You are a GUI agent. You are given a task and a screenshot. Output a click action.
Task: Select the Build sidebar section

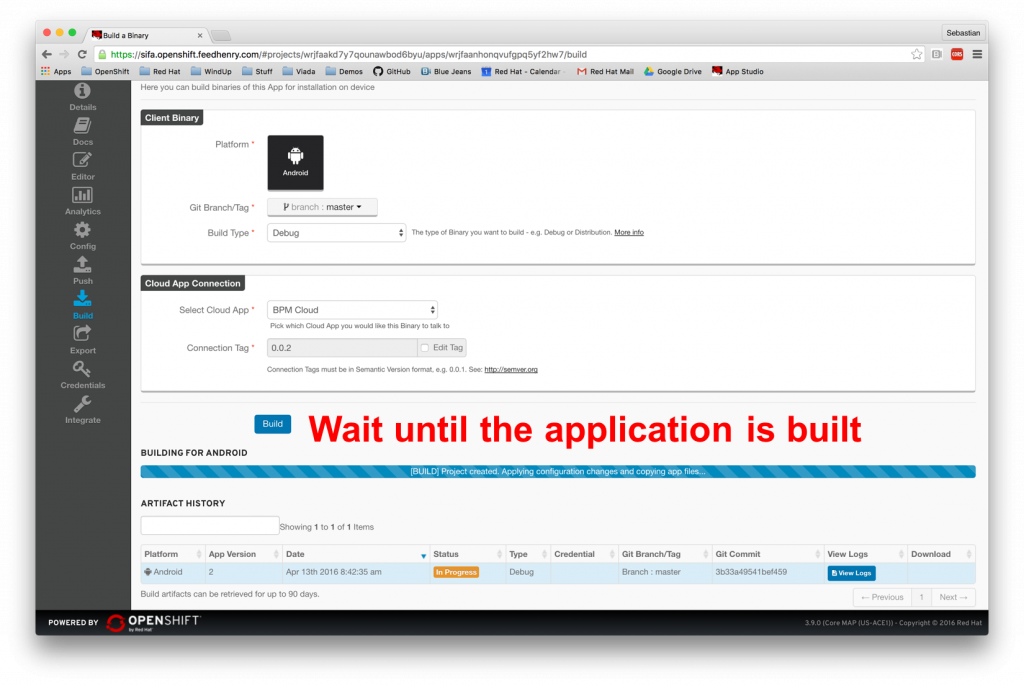point(82,305)
